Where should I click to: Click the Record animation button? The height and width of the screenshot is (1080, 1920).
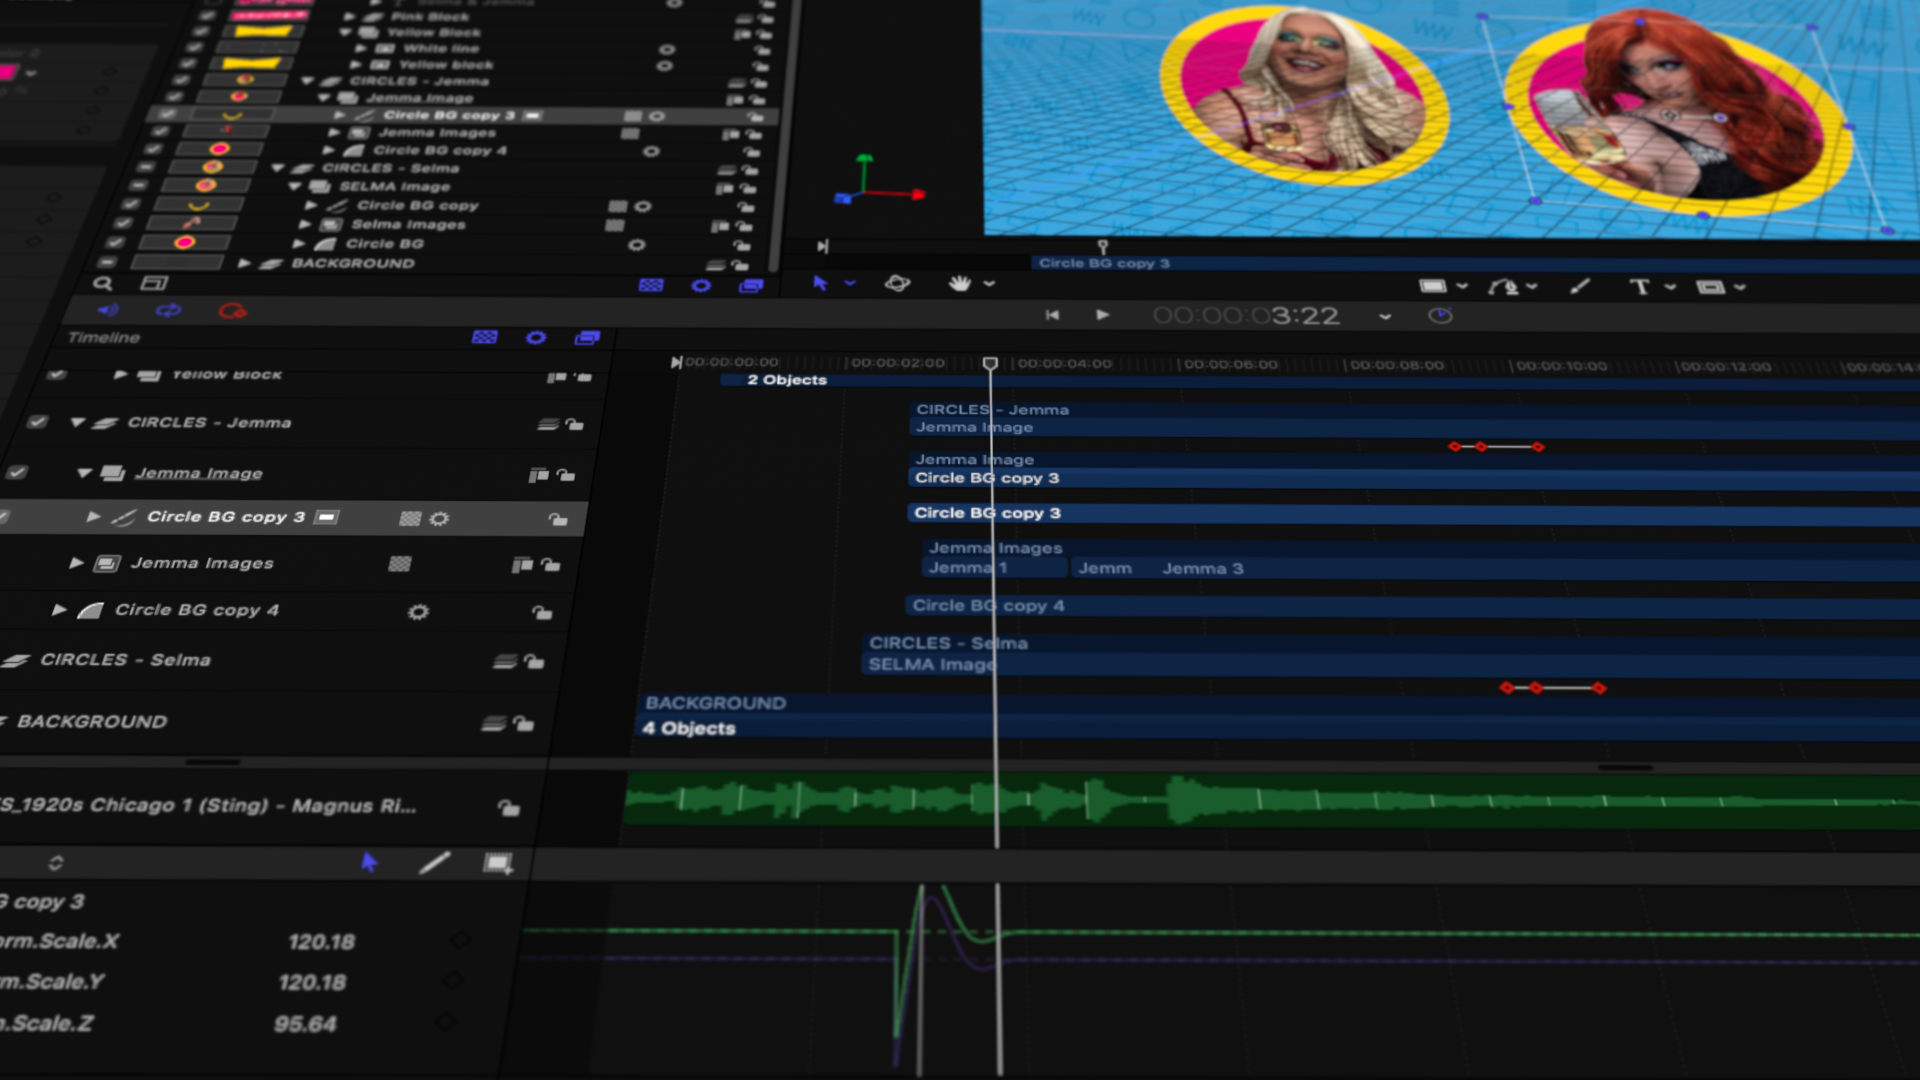click(x=232, y=311)
